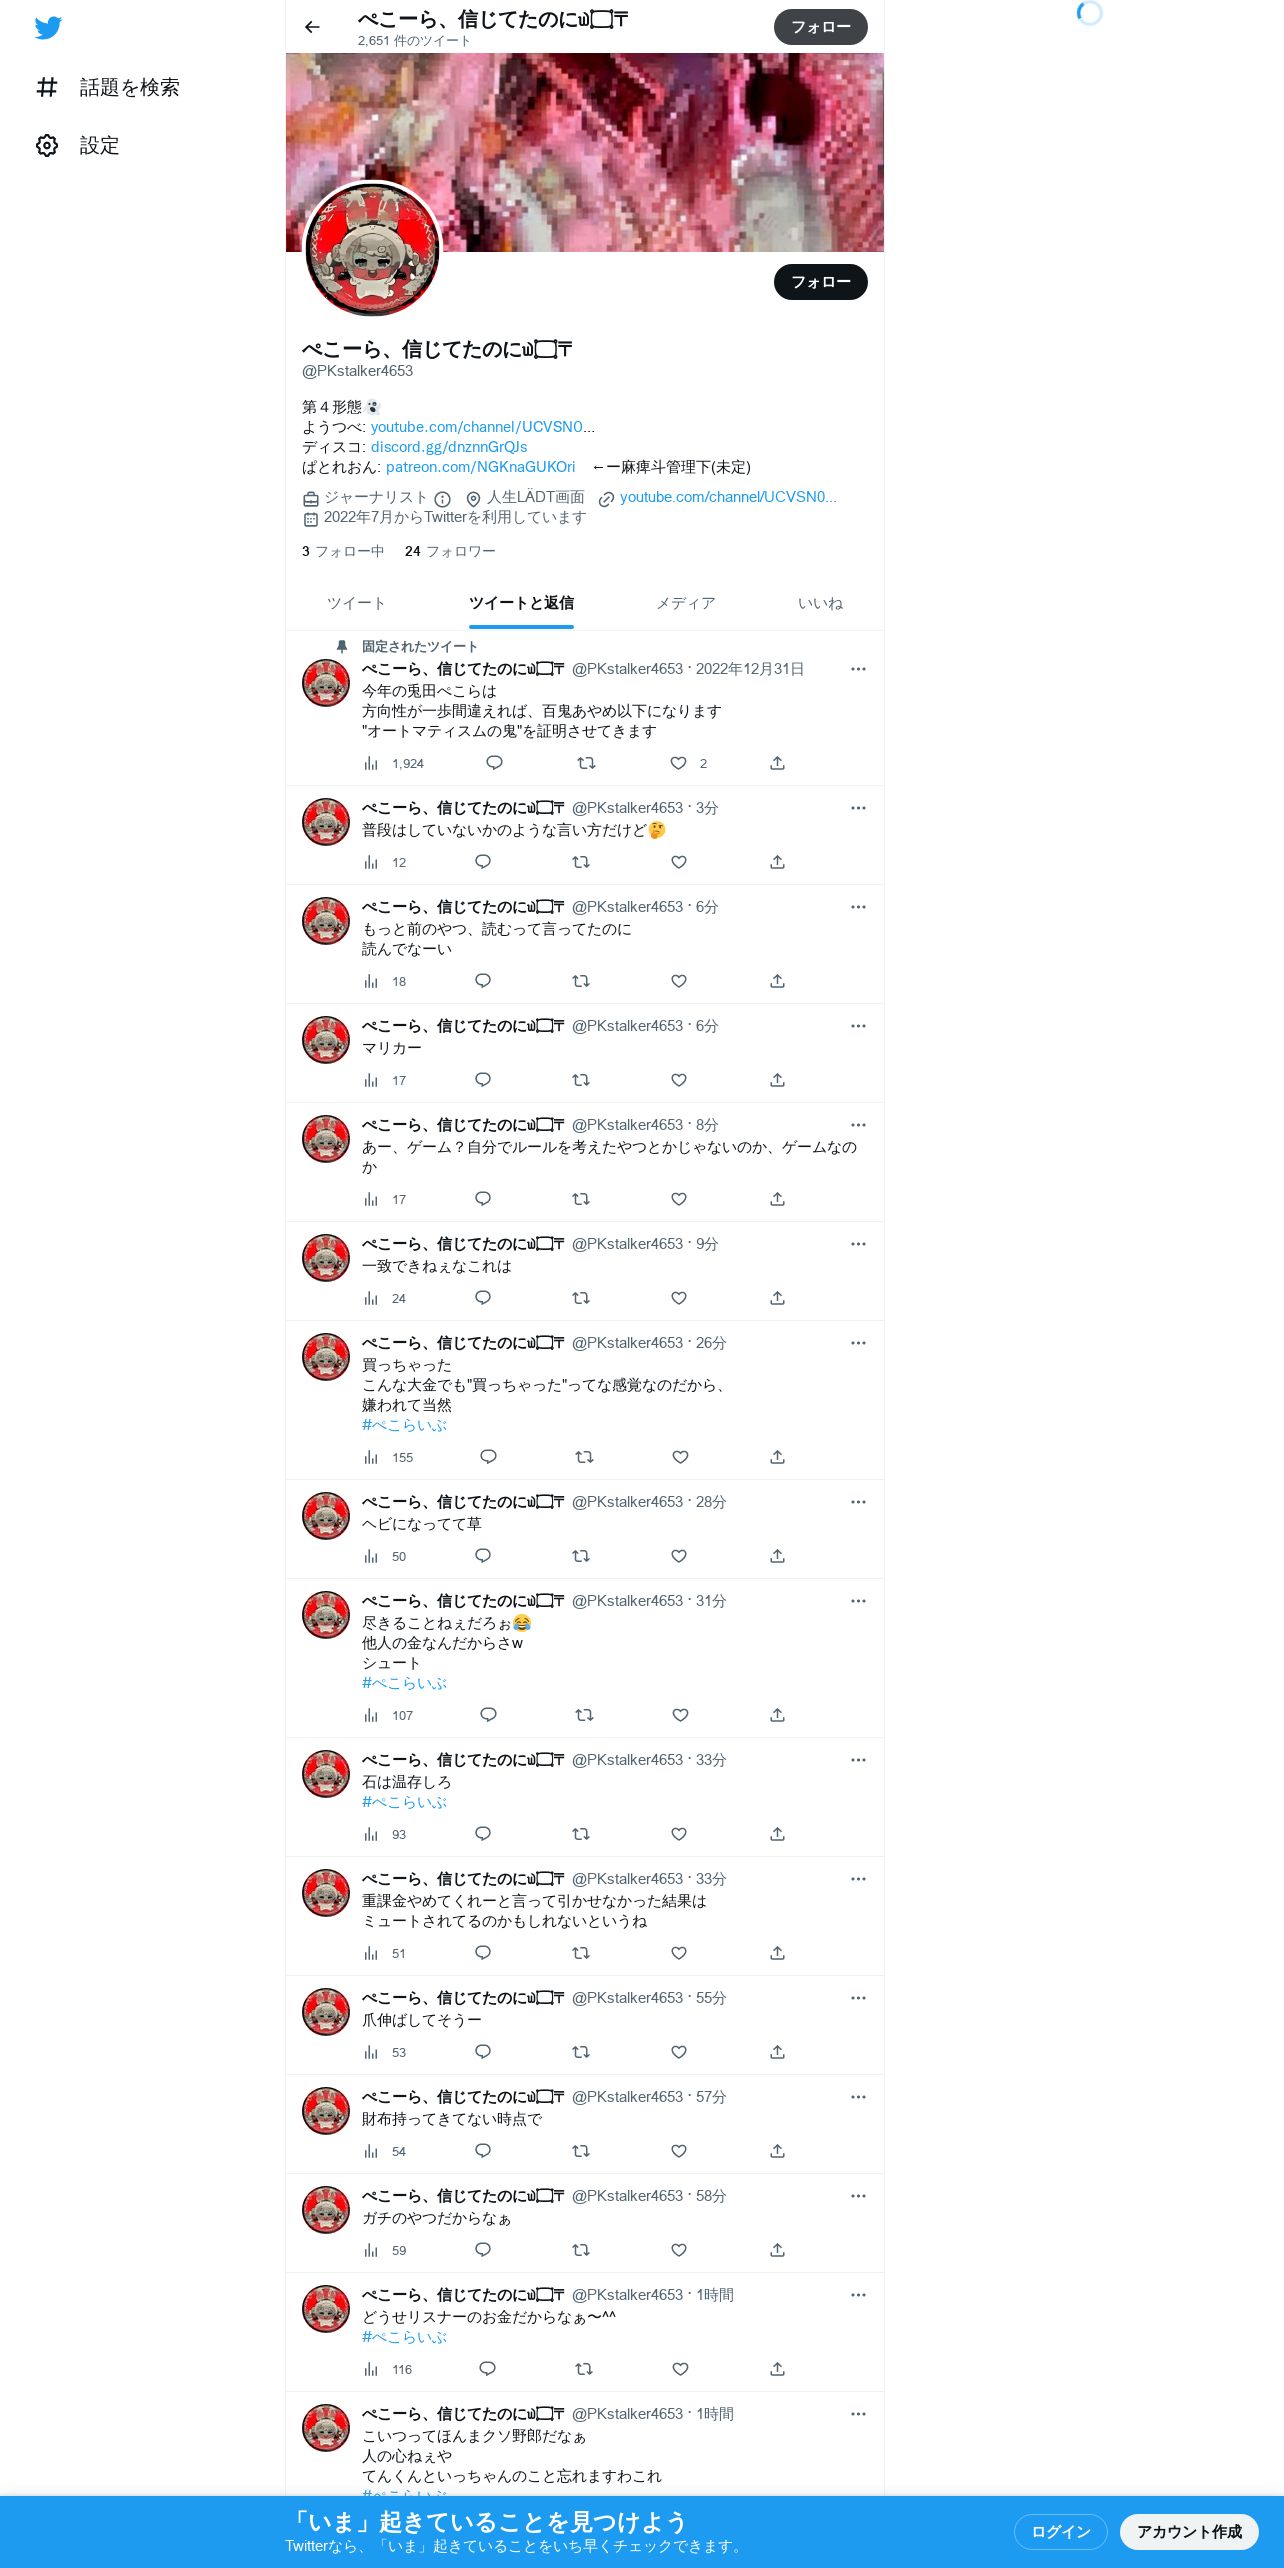This screenshot has width=1284, height=2568.
Task: Reply to the マリカー tweet
Action: (483, 1080)
